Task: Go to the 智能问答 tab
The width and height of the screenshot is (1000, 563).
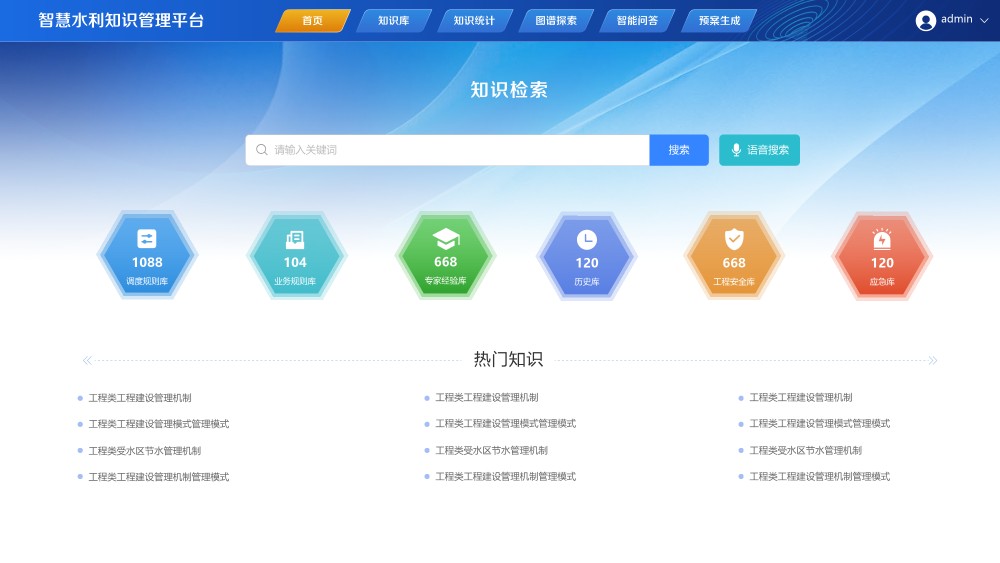Action: (x=637, y=20)
